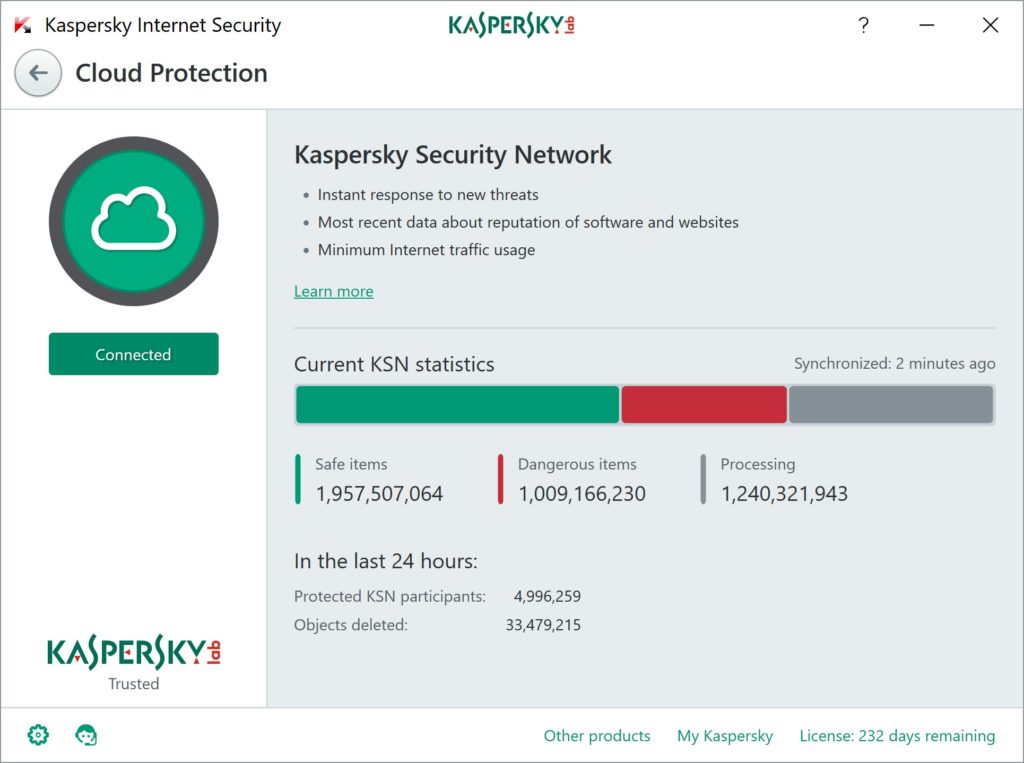Screen dimensions: 1024x763
Task: Click the reputation of software and websites bullet
Action: (528, 222)
